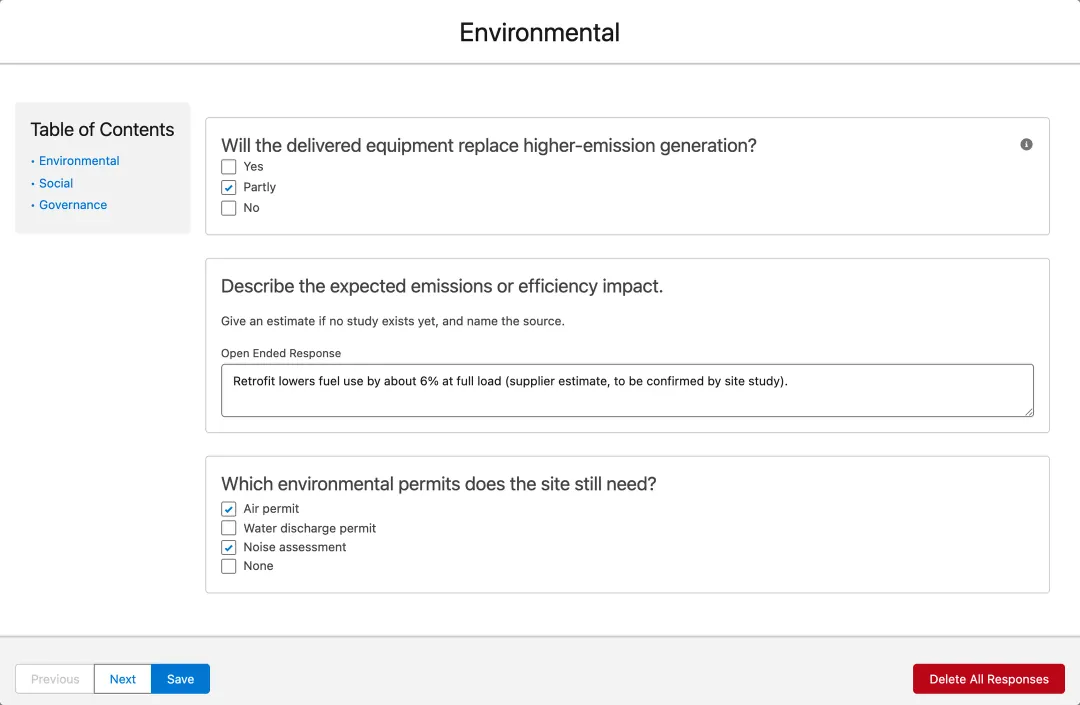Check the Yes checkbox
Screen dimensions: 1080x705
pos(229,167)
